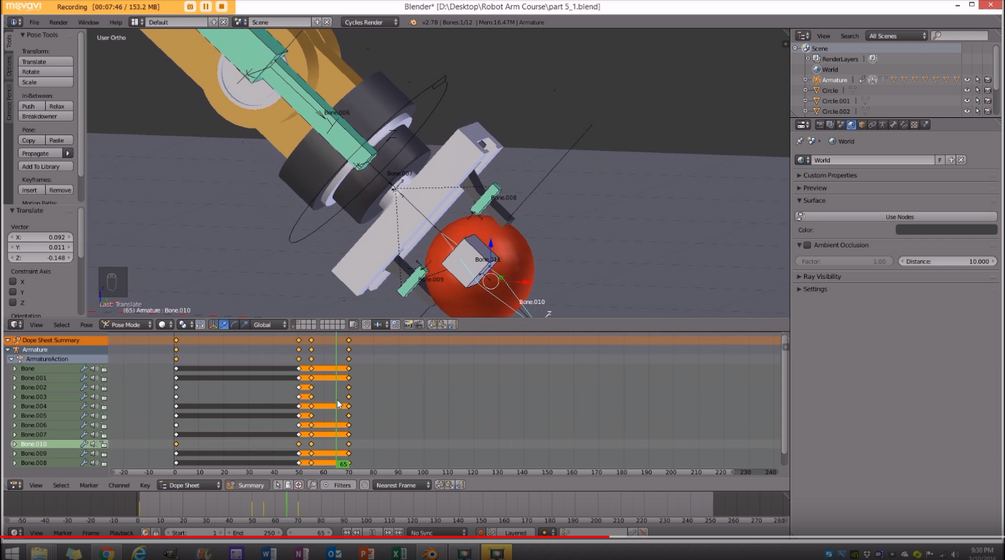Screen dimensions: 1005x560
Task: Open Microsoft Word from the taskbar
Action: pyautogui.click(x=269, y=553)
